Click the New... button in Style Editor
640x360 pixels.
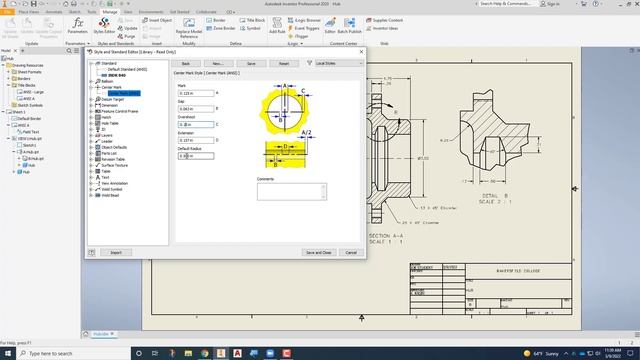[x=218, y=63]
